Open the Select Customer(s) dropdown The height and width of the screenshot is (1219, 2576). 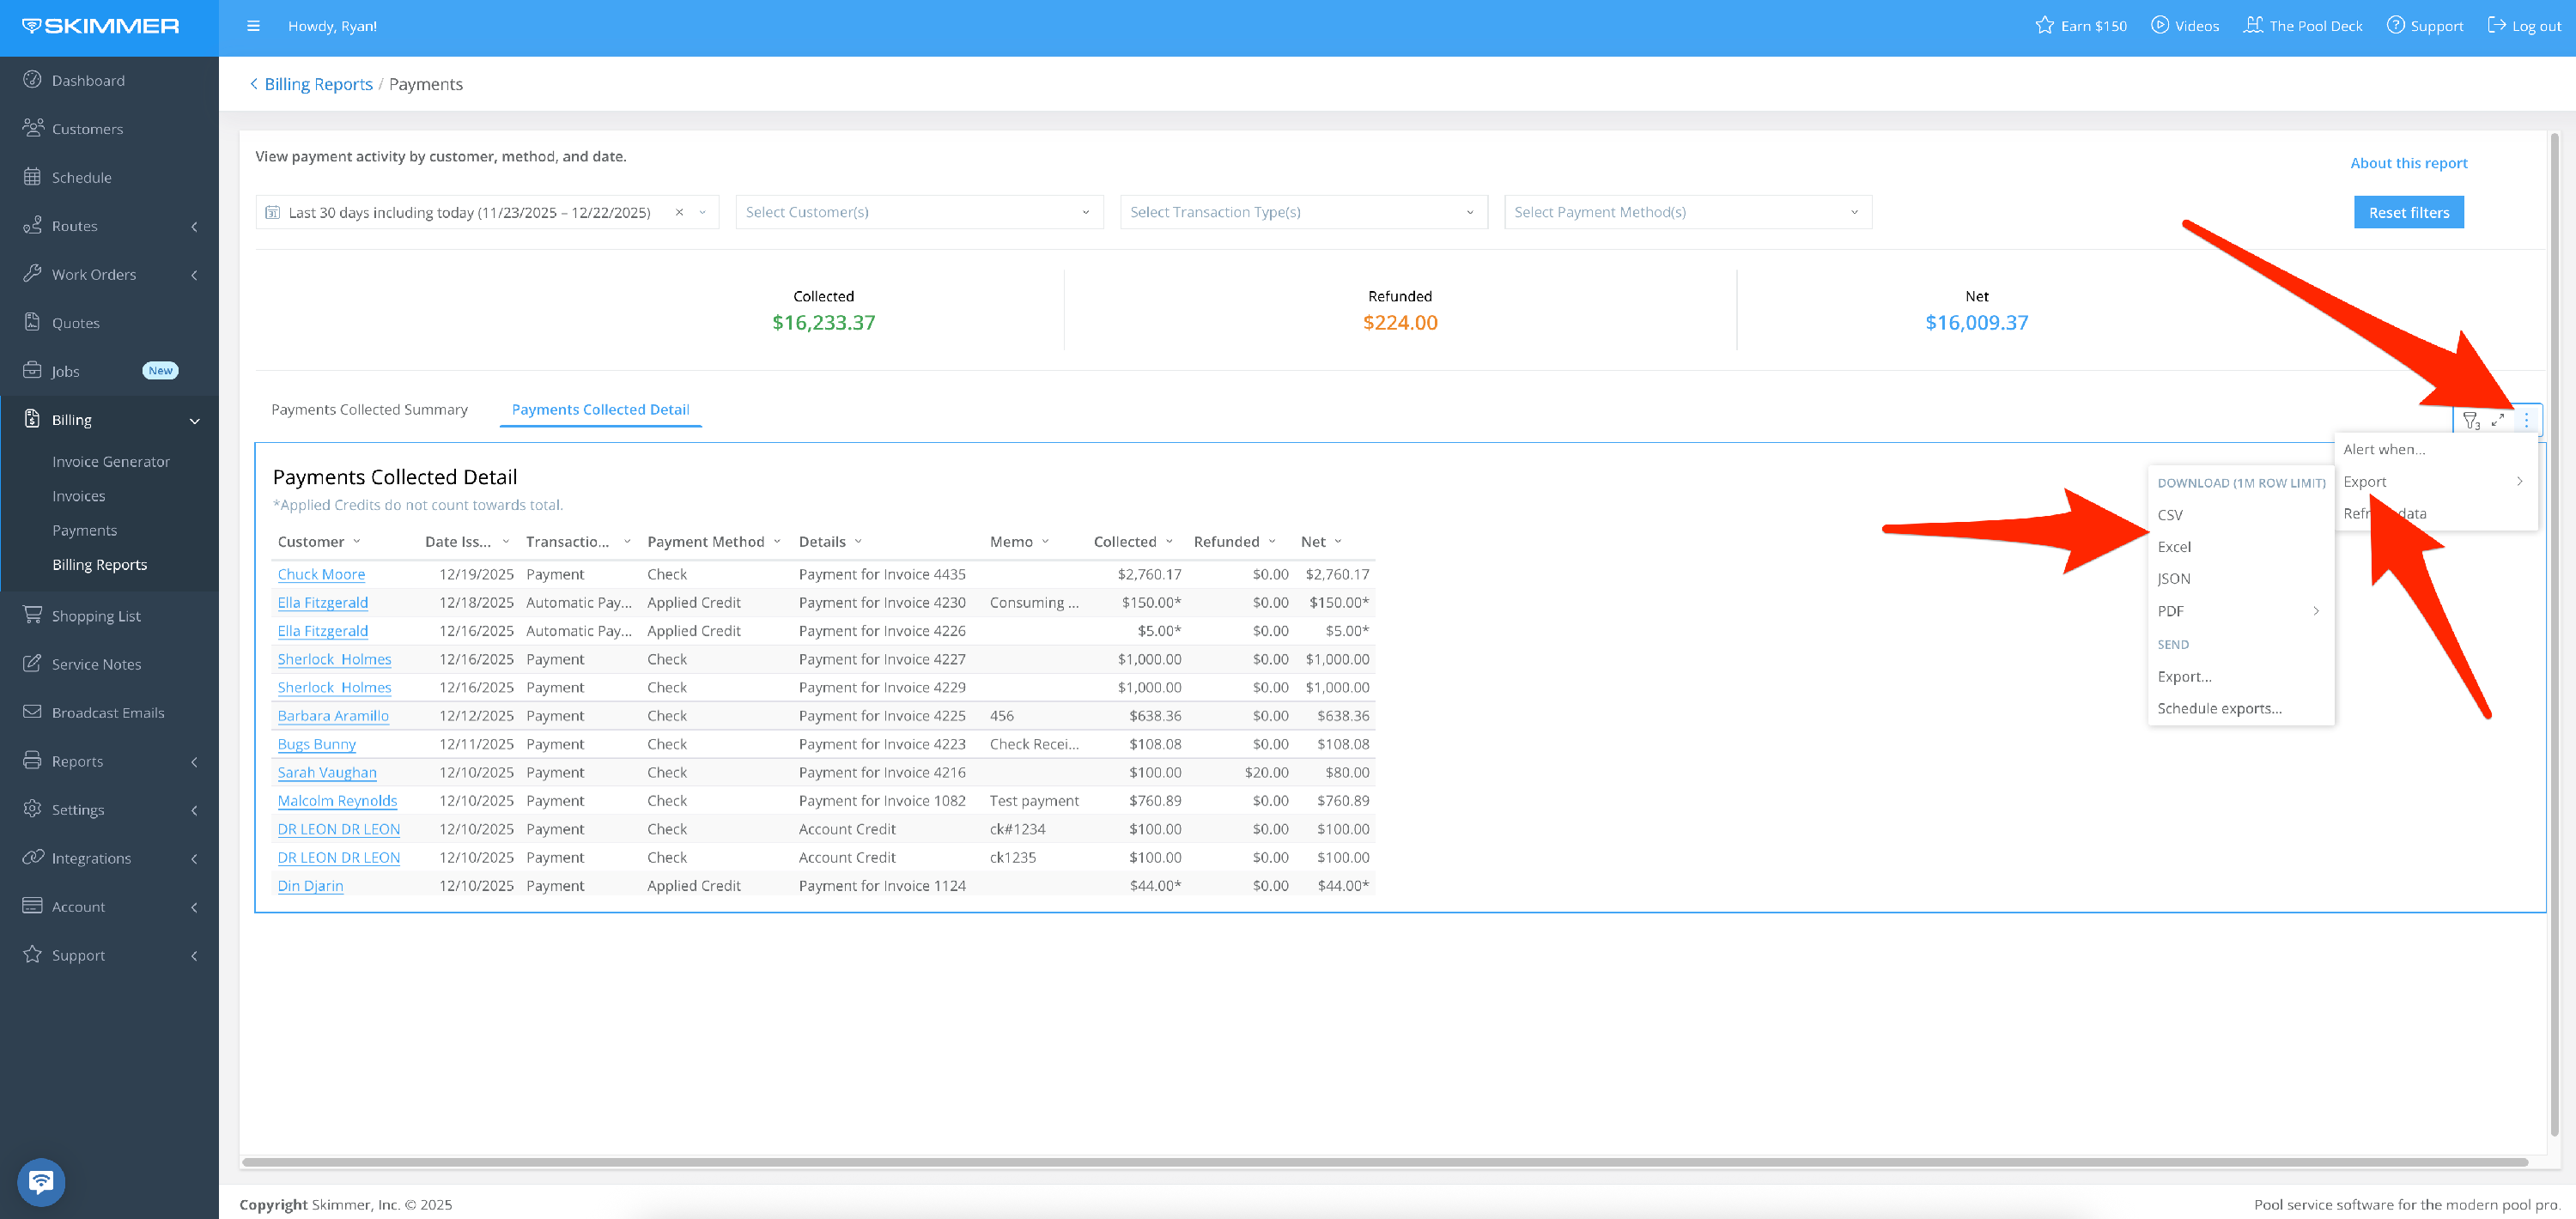[918, 212]
